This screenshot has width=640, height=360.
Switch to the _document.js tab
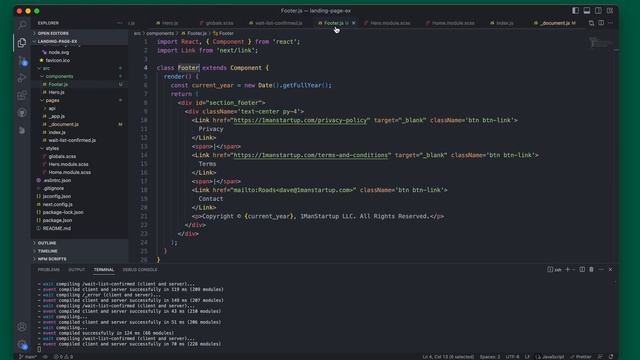coord(555,23)
